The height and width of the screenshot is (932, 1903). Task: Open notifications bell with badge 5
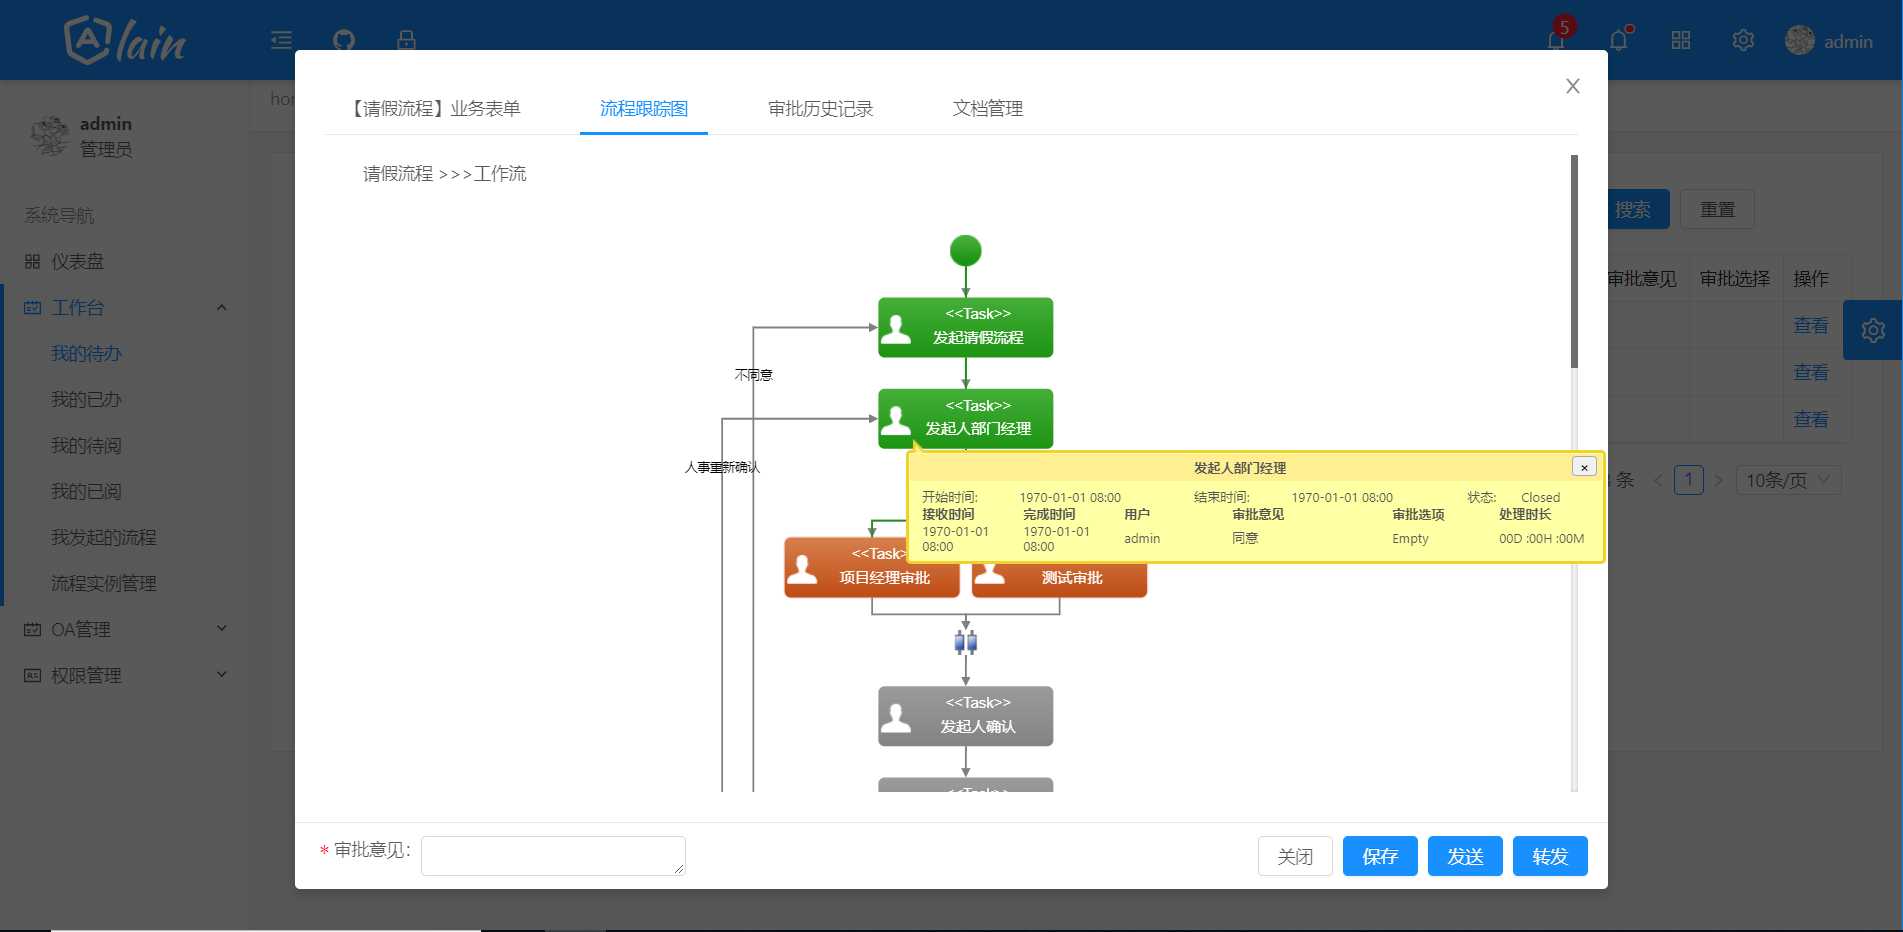pyautogui.click(x=1556, y=40)
